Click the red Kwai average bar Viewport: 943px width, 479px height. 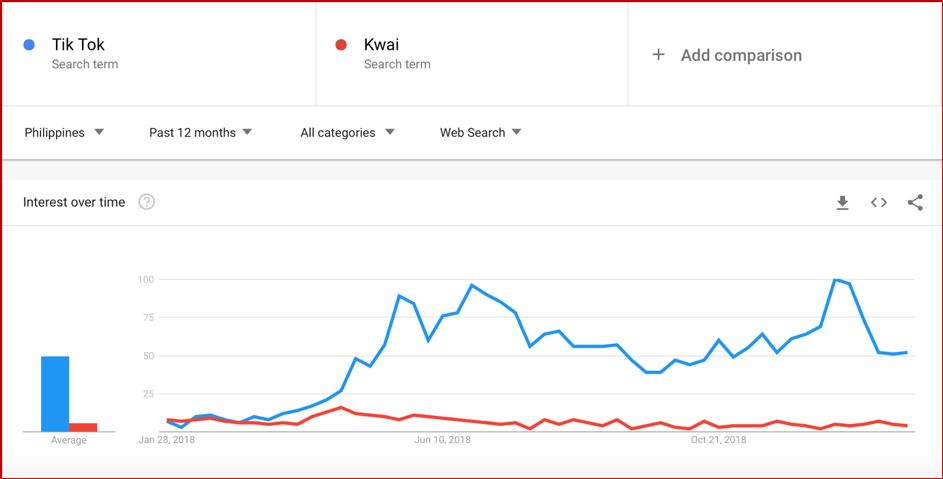(x=83, y=427)
